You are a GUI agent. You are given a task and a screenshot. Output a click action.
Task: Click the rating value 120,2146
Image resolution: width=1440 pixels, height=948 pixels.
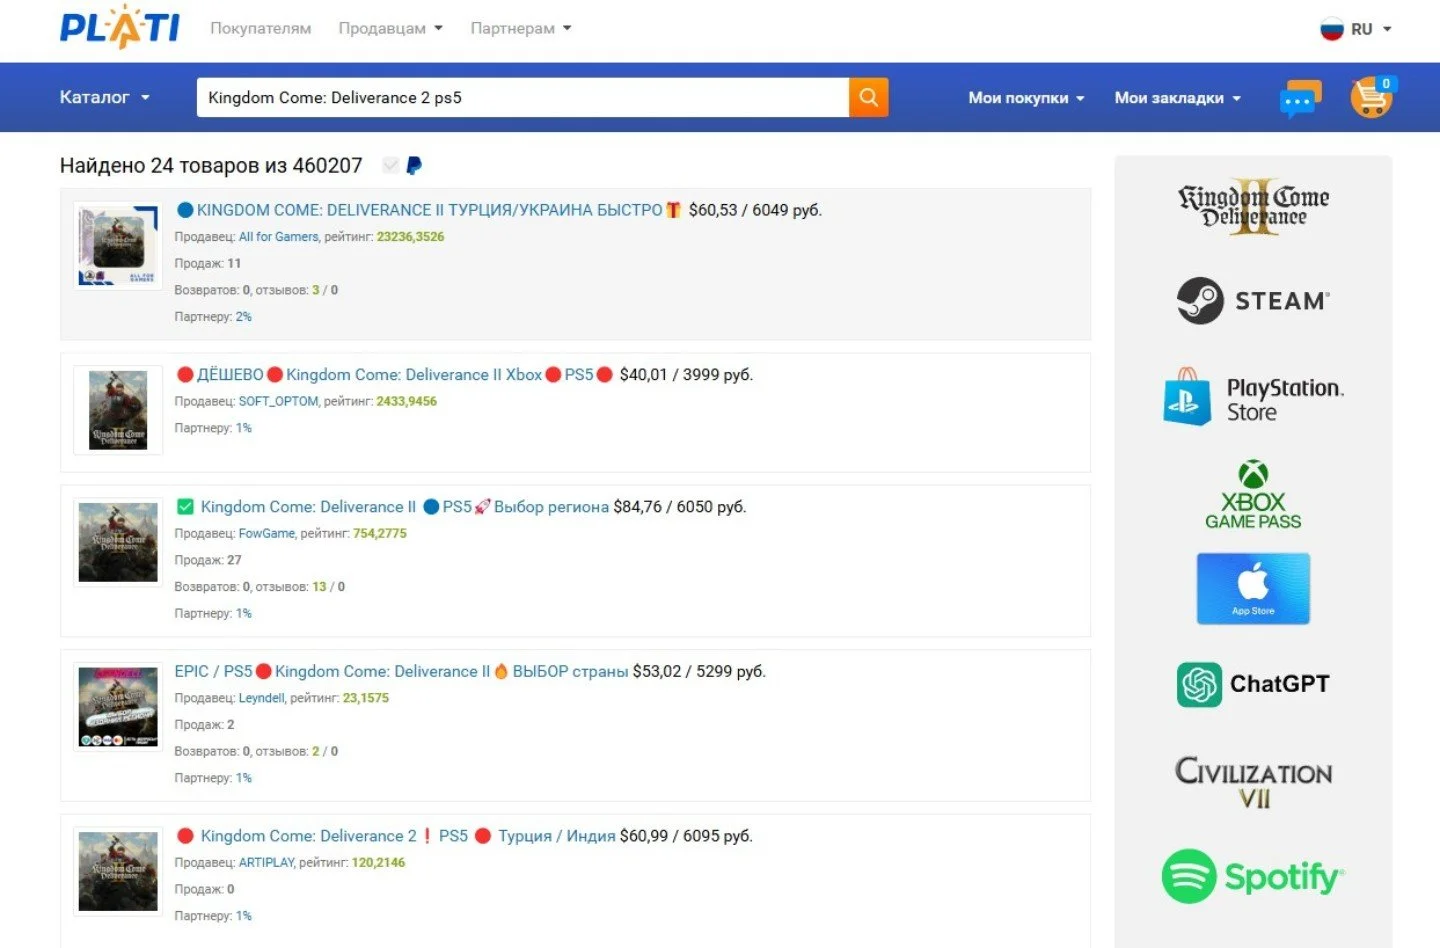pyautogui.click(x=378, y=862)
